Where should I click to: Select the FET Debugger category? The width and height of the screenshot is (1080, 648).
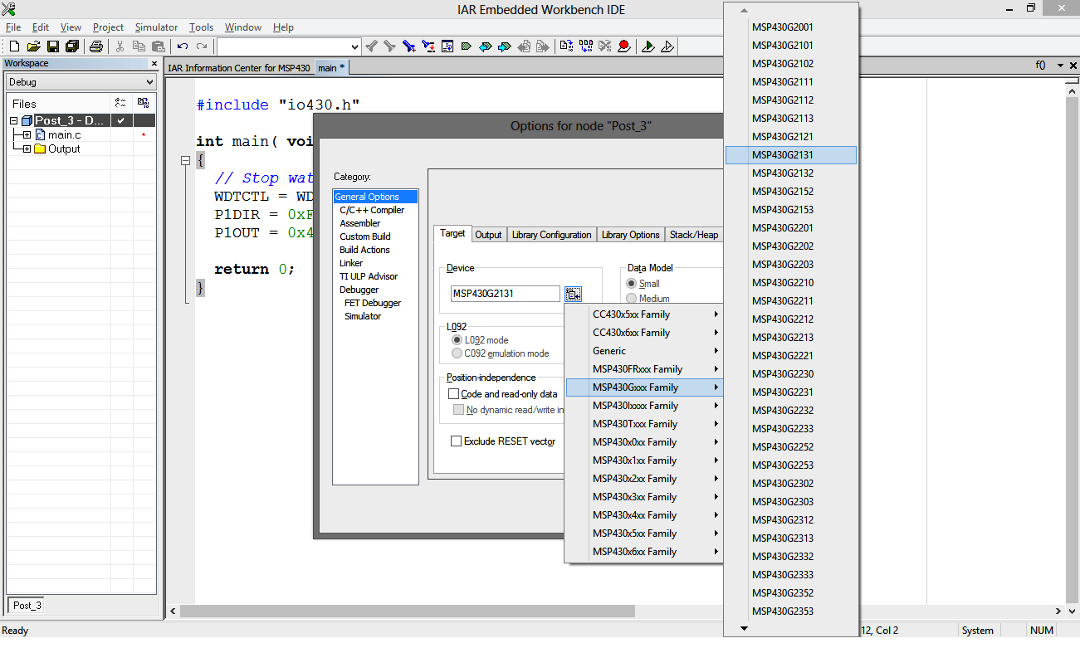pyautogui.click(x=373, y=303)
